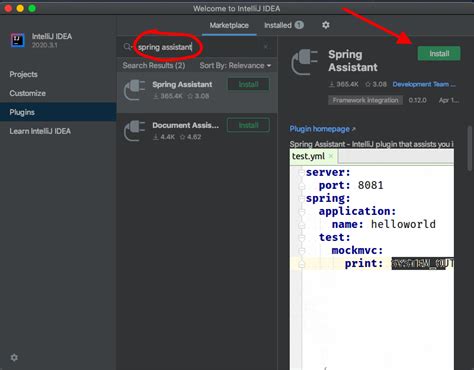Click the Document Assistant plug icon
474x370 pixels.
click(135, 131)
